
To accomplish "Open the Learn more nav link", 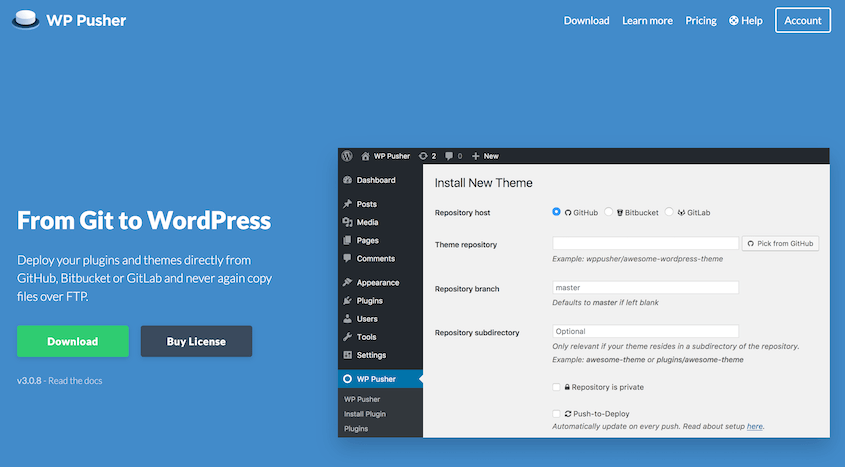I will (647, 20).
